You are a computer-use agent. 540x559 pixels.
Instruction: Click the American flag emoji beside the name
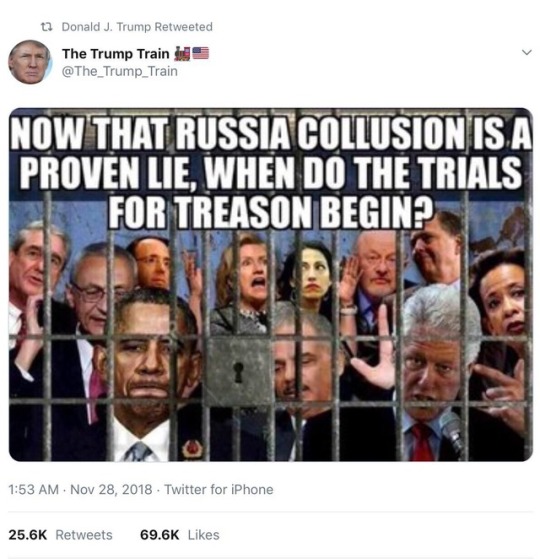pyautogui.click(x=201, y=53)
